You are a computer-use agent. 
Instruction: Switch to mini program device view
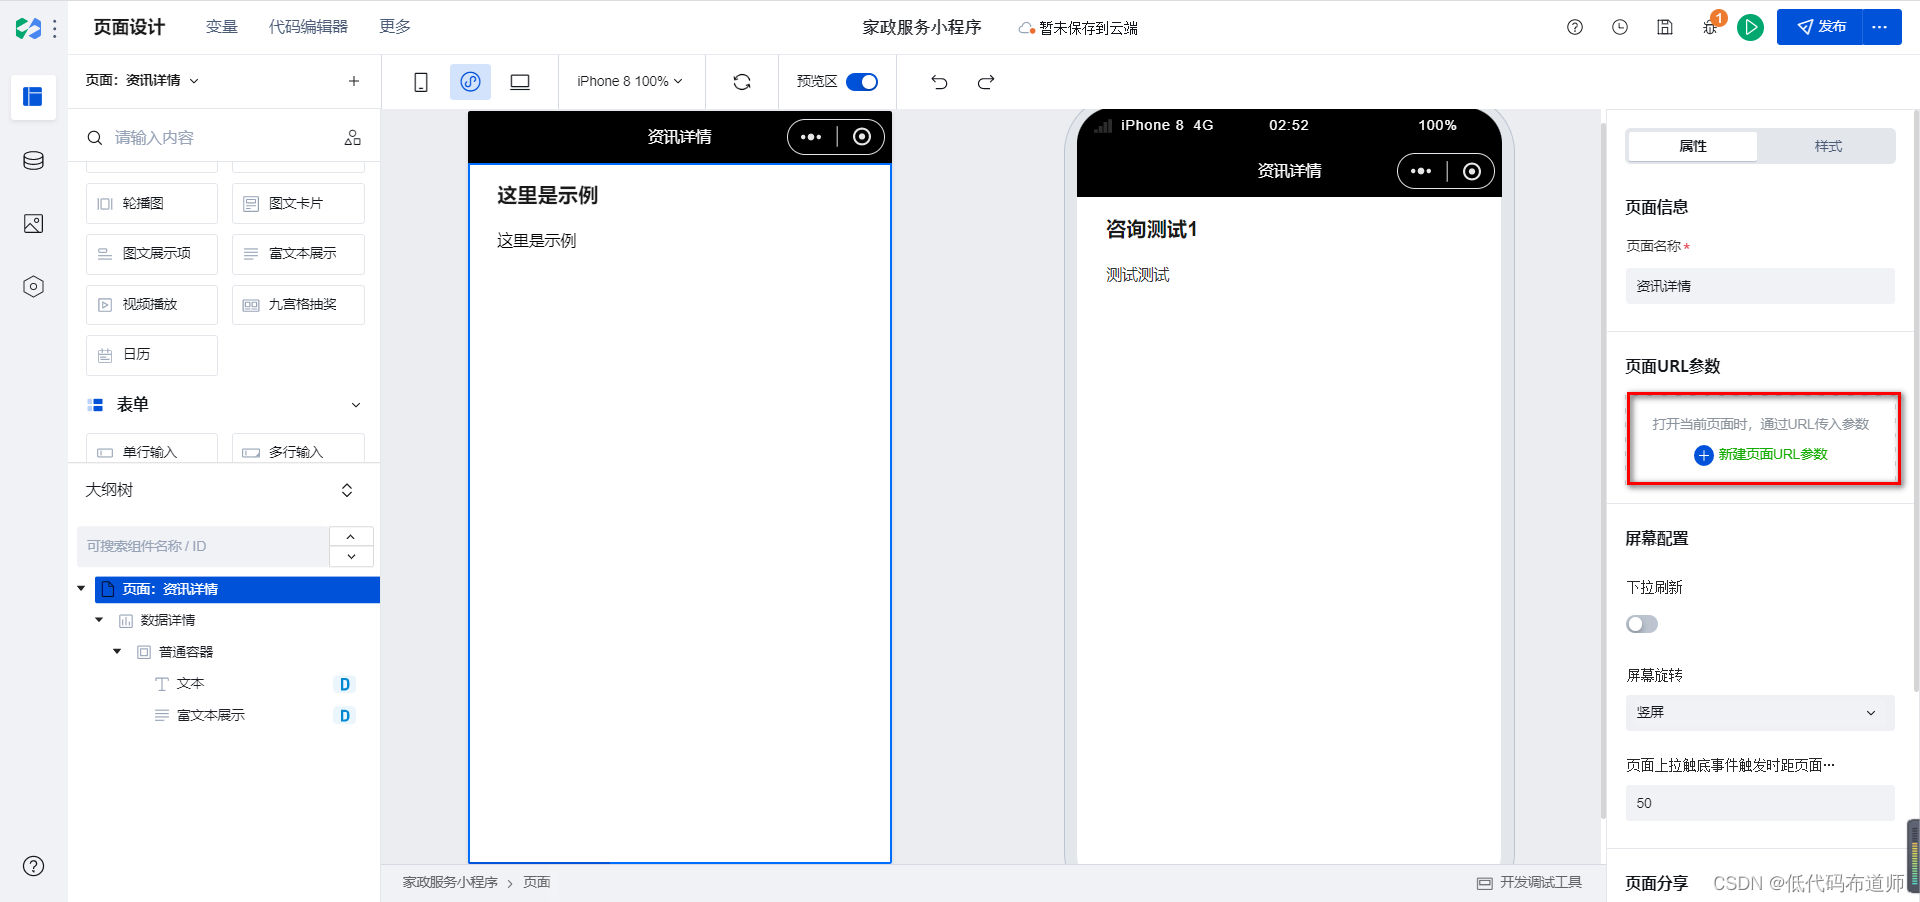[470, 82]
